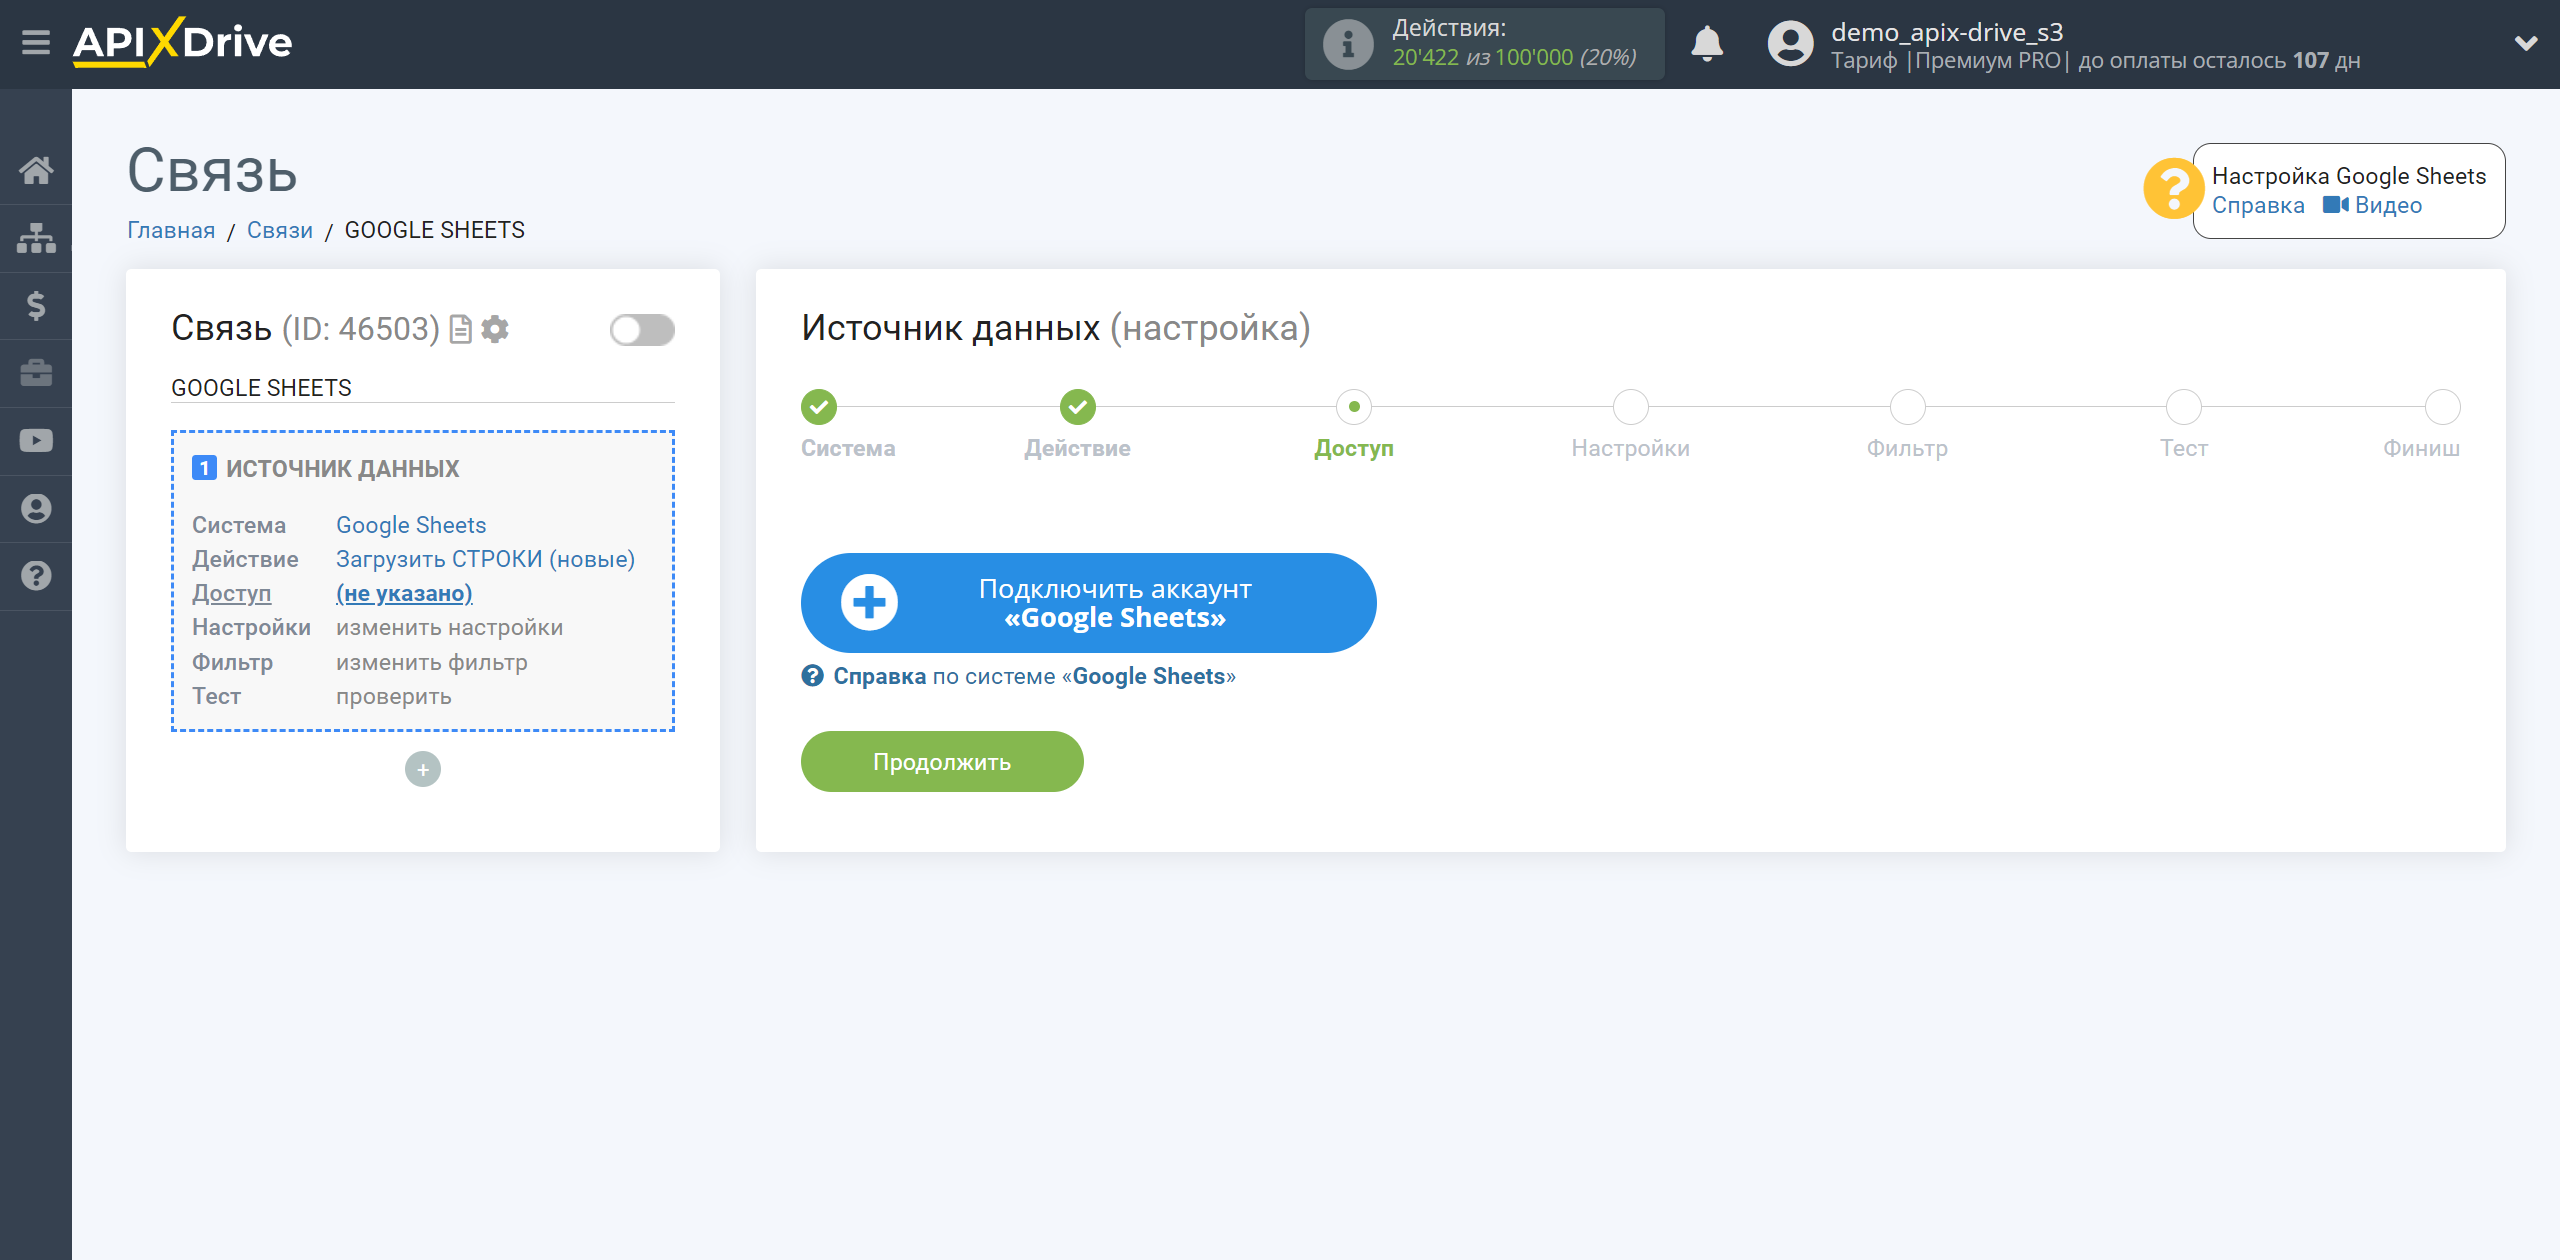
Task: Click проверить test text
Action: pyautogui.click(x=393, y=696)
